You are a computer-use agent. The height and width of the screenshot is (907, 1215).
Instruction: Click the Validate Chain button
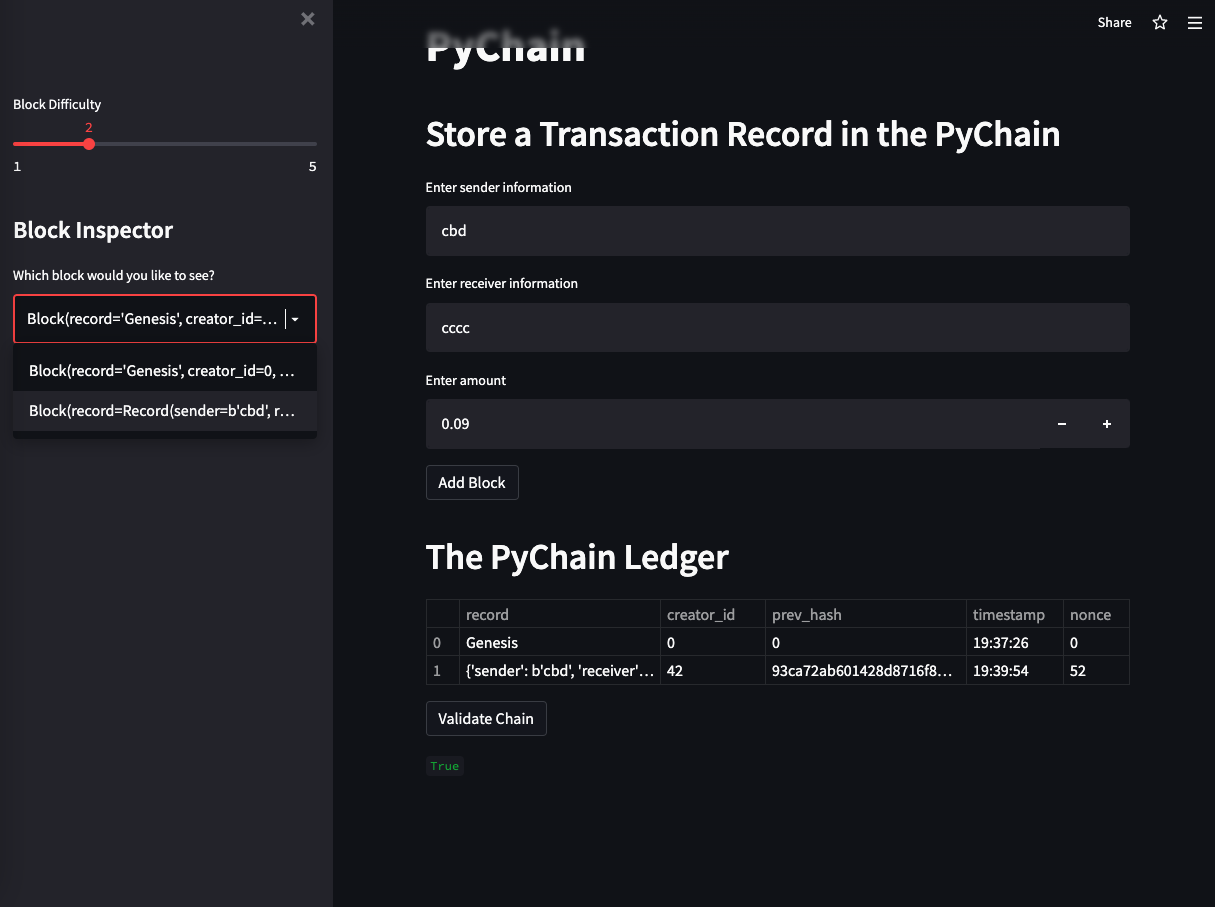(x=486, y=718)
